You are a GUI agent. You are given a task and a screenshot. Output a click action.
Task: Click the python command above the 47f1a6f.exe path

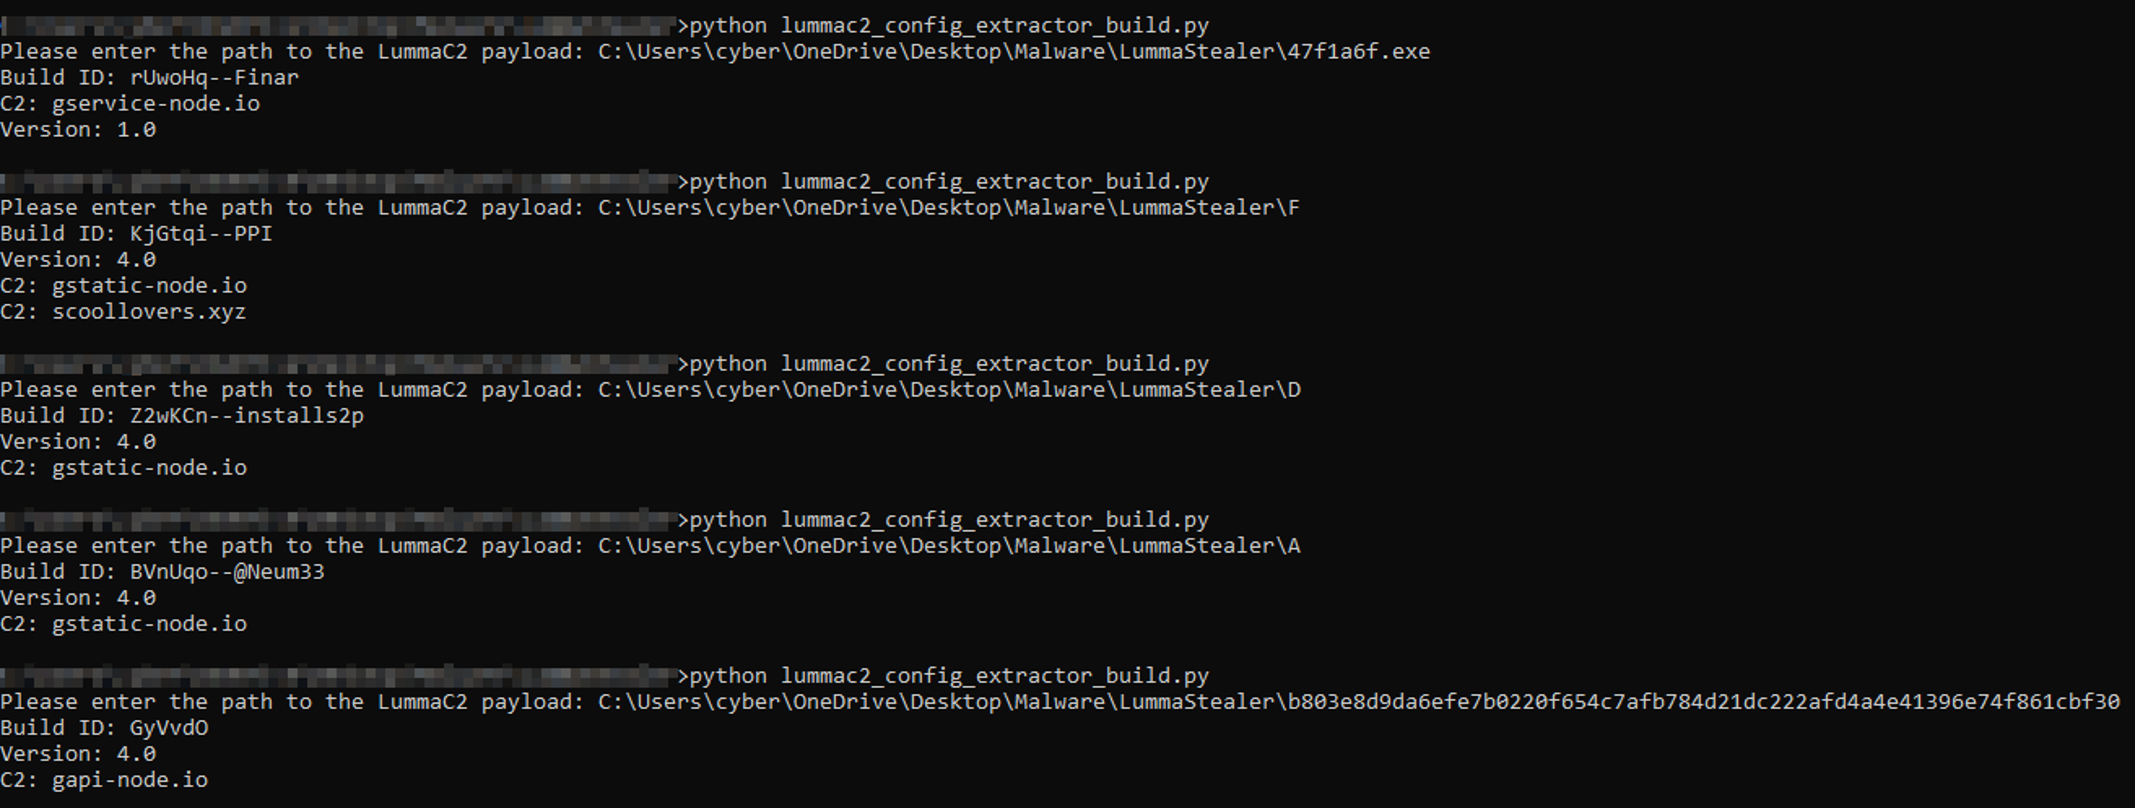pos(948,26)
